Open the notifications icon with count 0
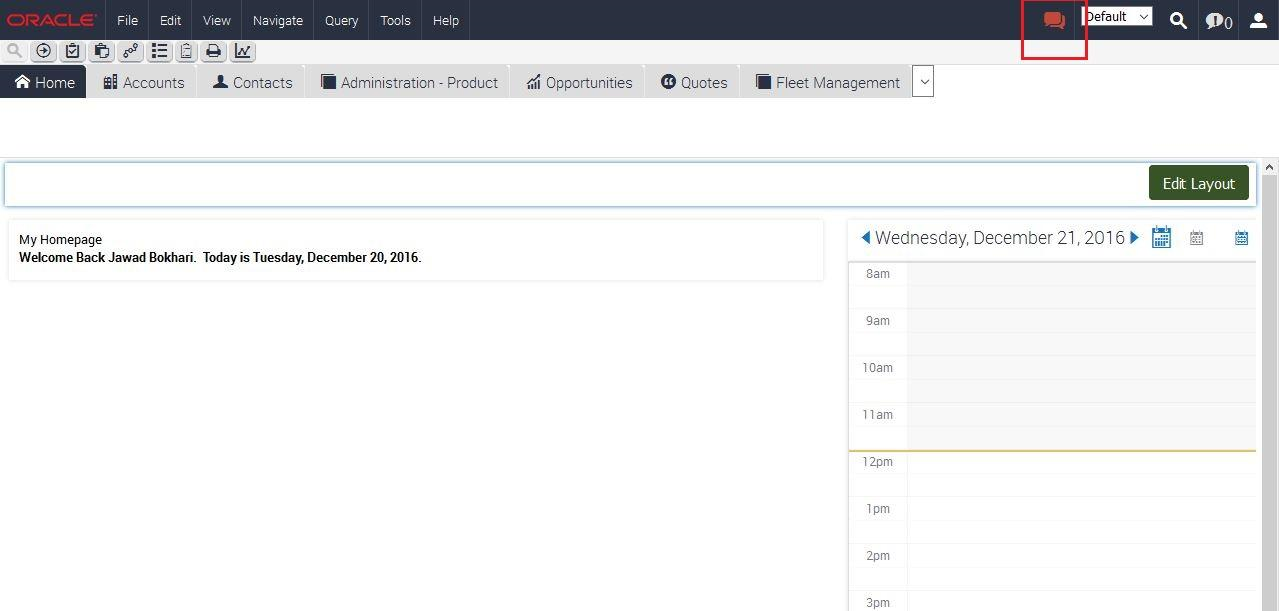 1217,21
